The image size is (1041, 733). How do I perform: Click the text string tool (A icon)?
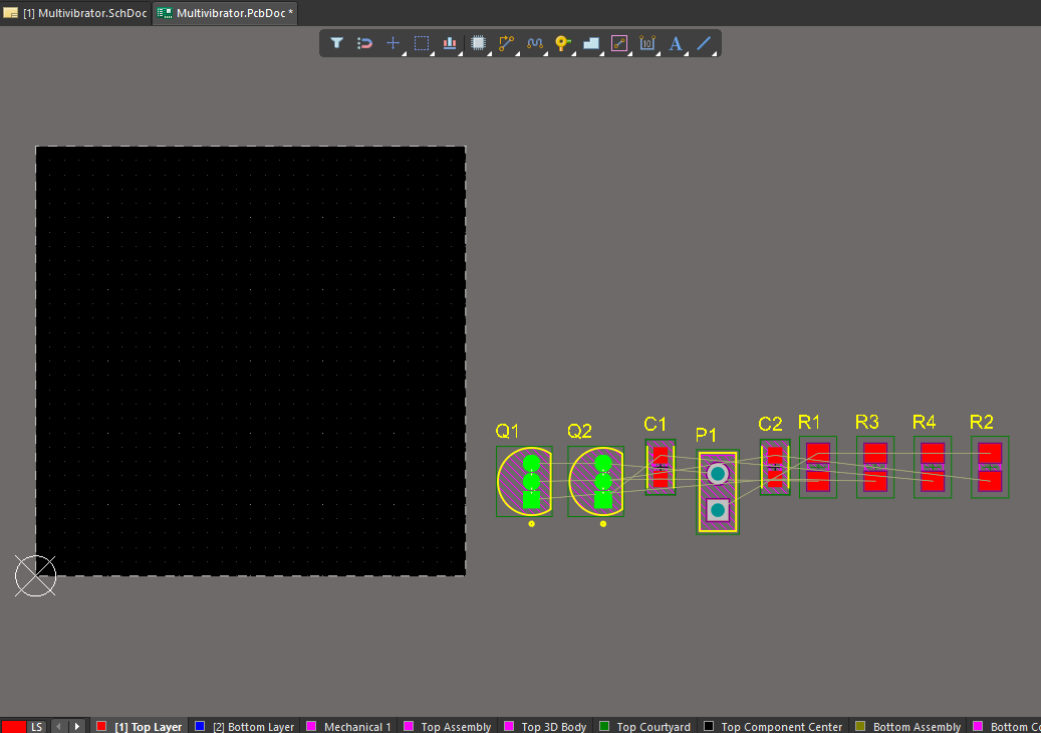coord(676,43)
